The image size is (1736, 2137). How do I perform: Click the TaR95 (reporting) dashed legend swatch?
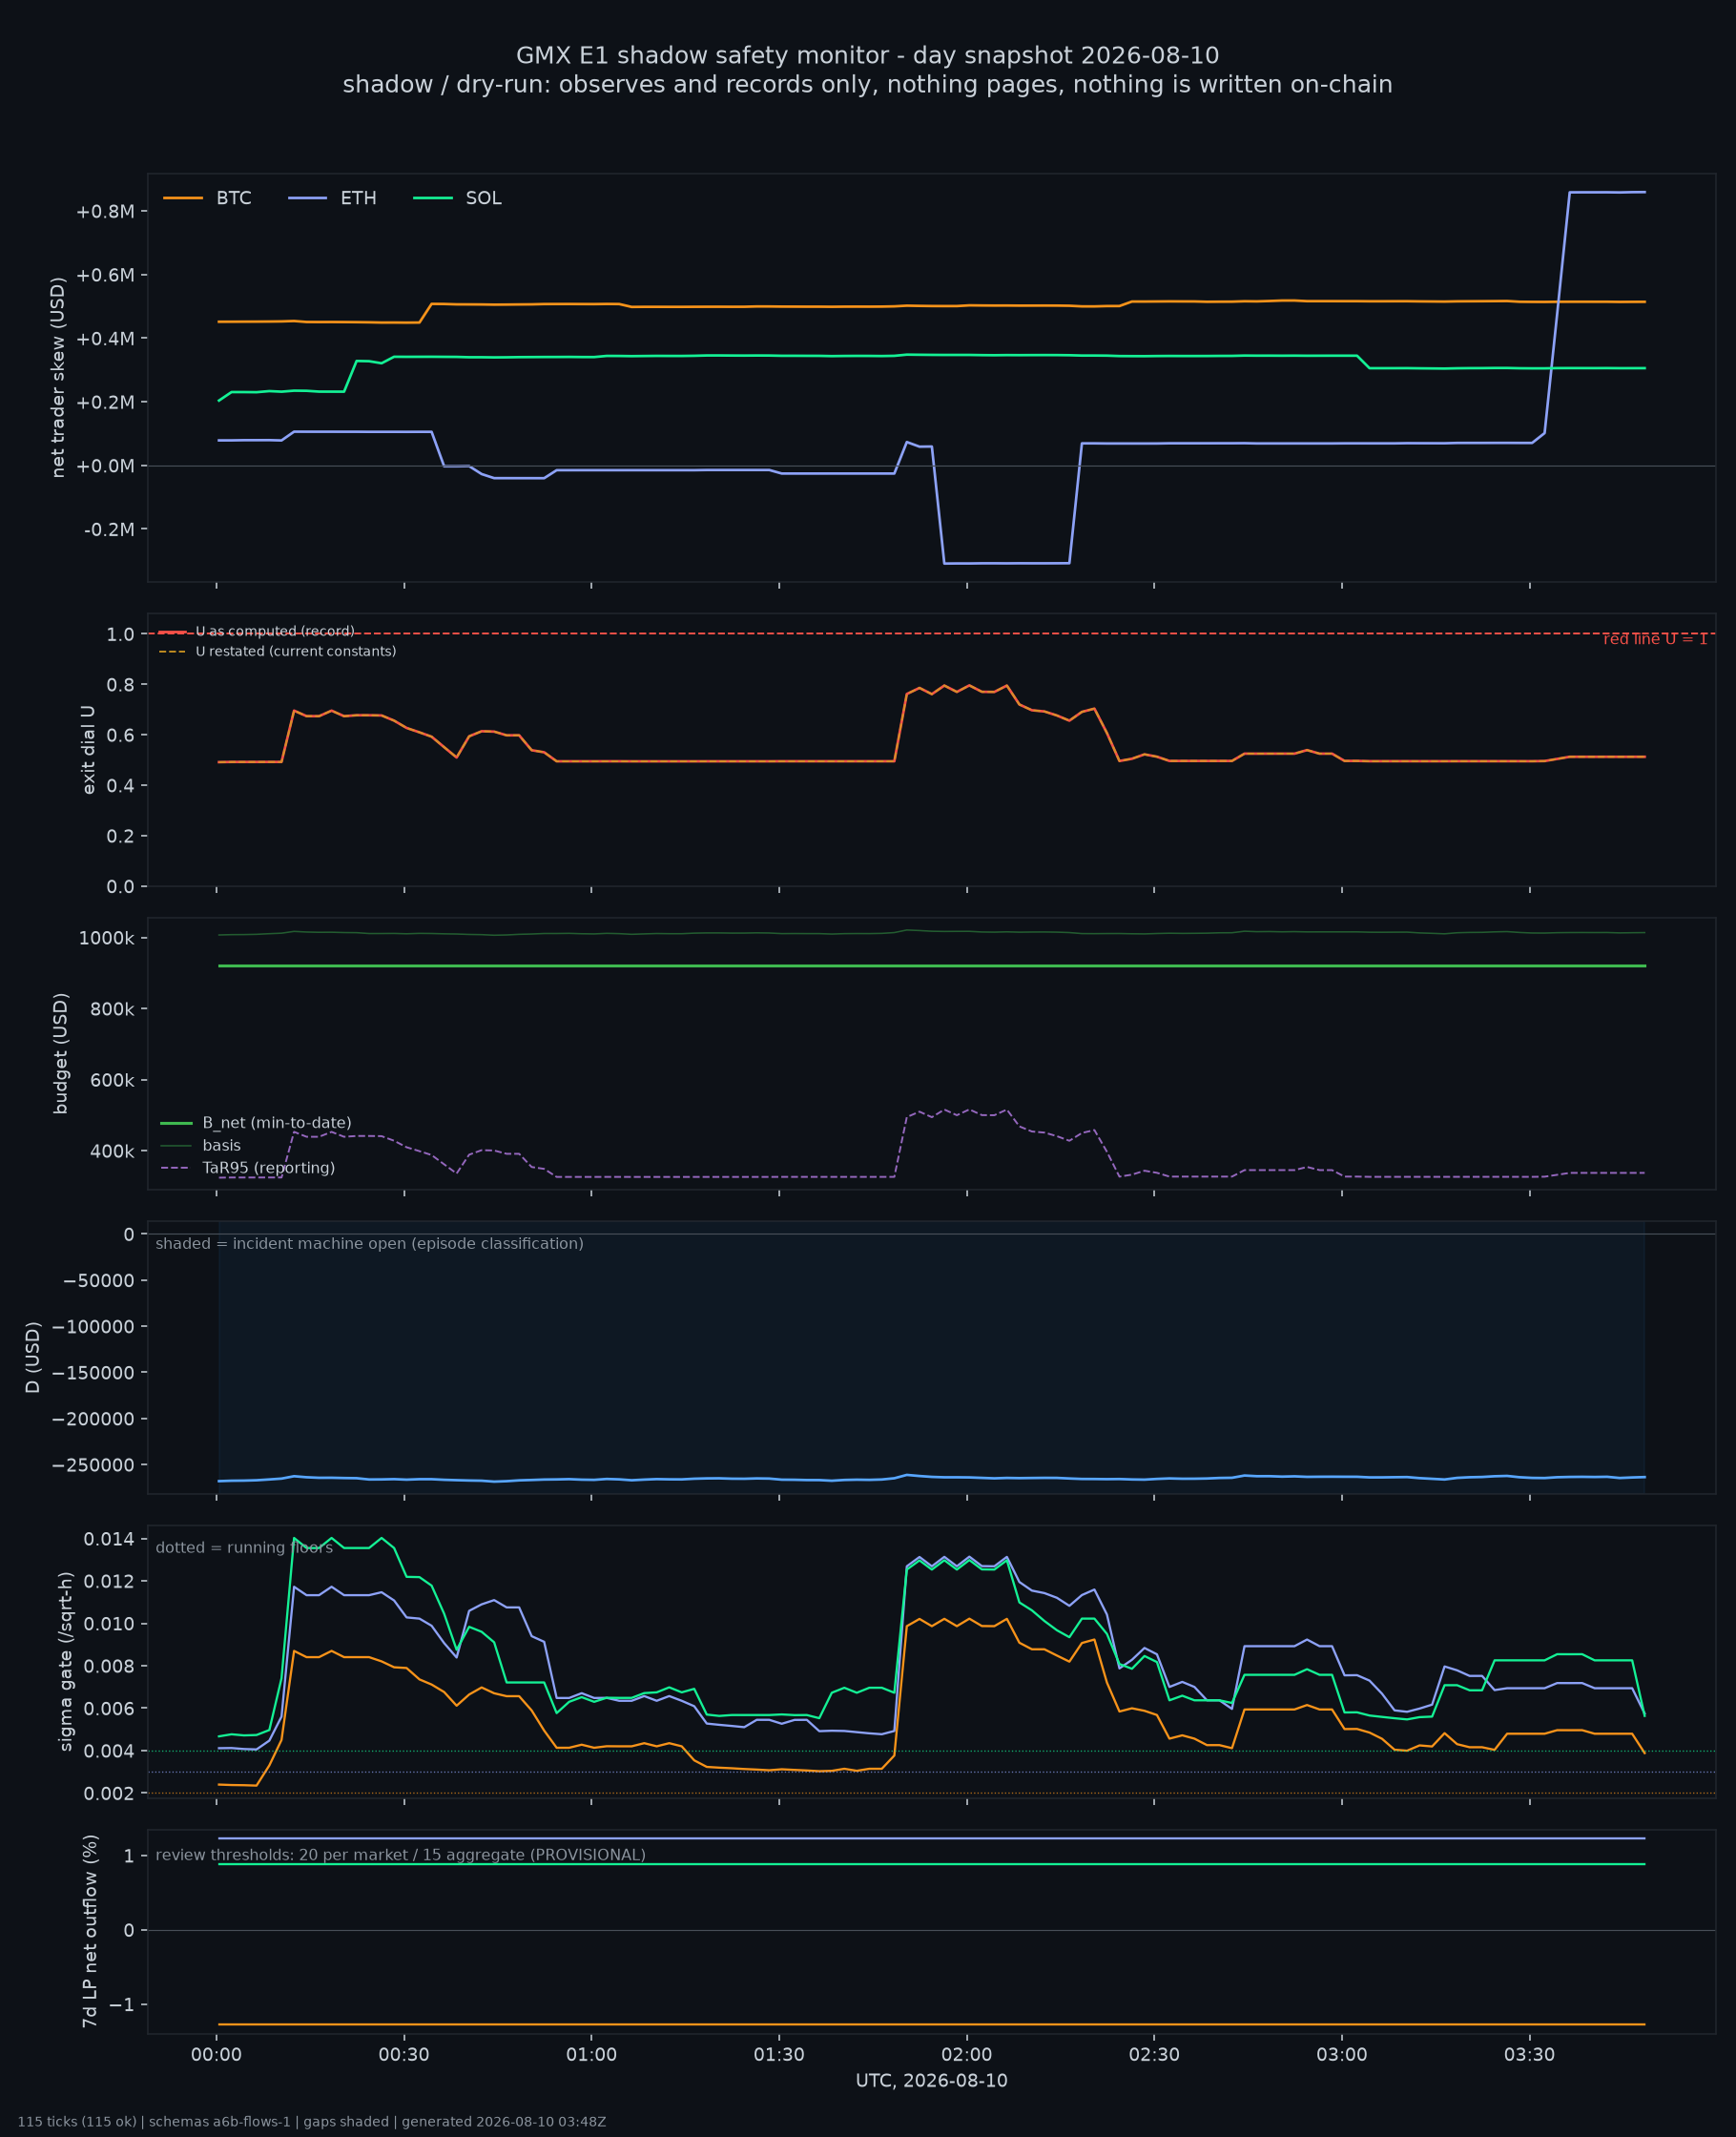tap(176, 1168)
